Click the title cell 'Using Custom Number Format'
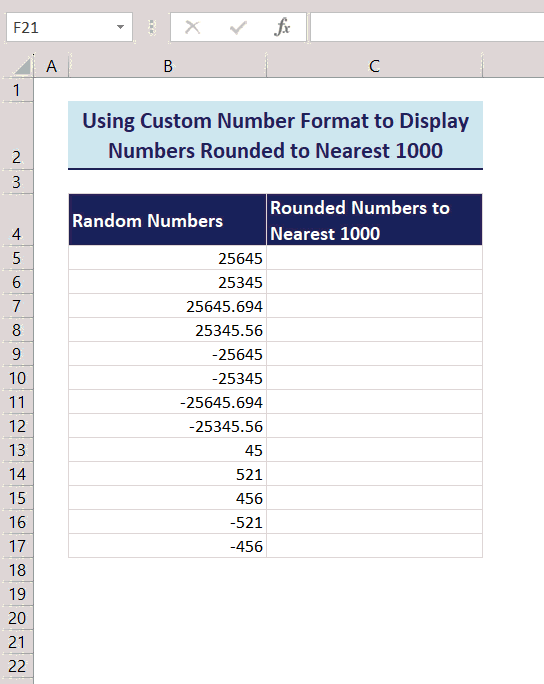Screen dimensions: 544x684 [x=275, y=135]
